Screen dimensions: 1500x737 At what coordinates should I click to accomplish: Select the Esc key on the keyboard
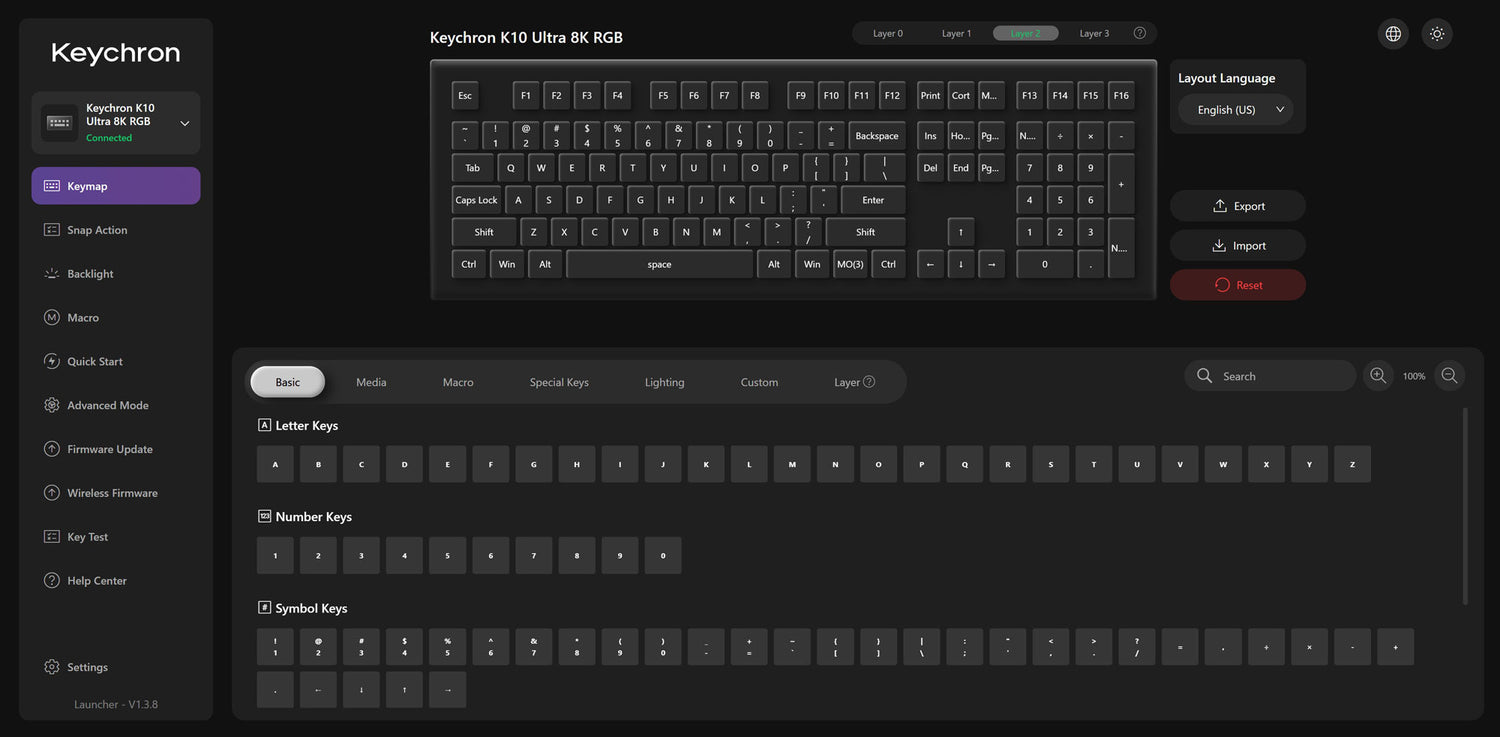pyautogui.click(x=465, y=96)
